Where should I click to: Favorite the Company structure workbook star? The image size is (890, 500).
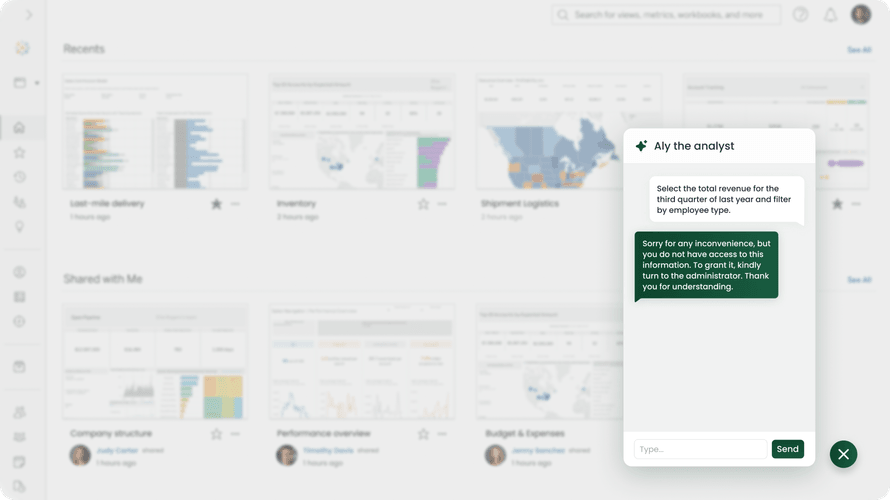pyautogui.click(x=216, y=434)
